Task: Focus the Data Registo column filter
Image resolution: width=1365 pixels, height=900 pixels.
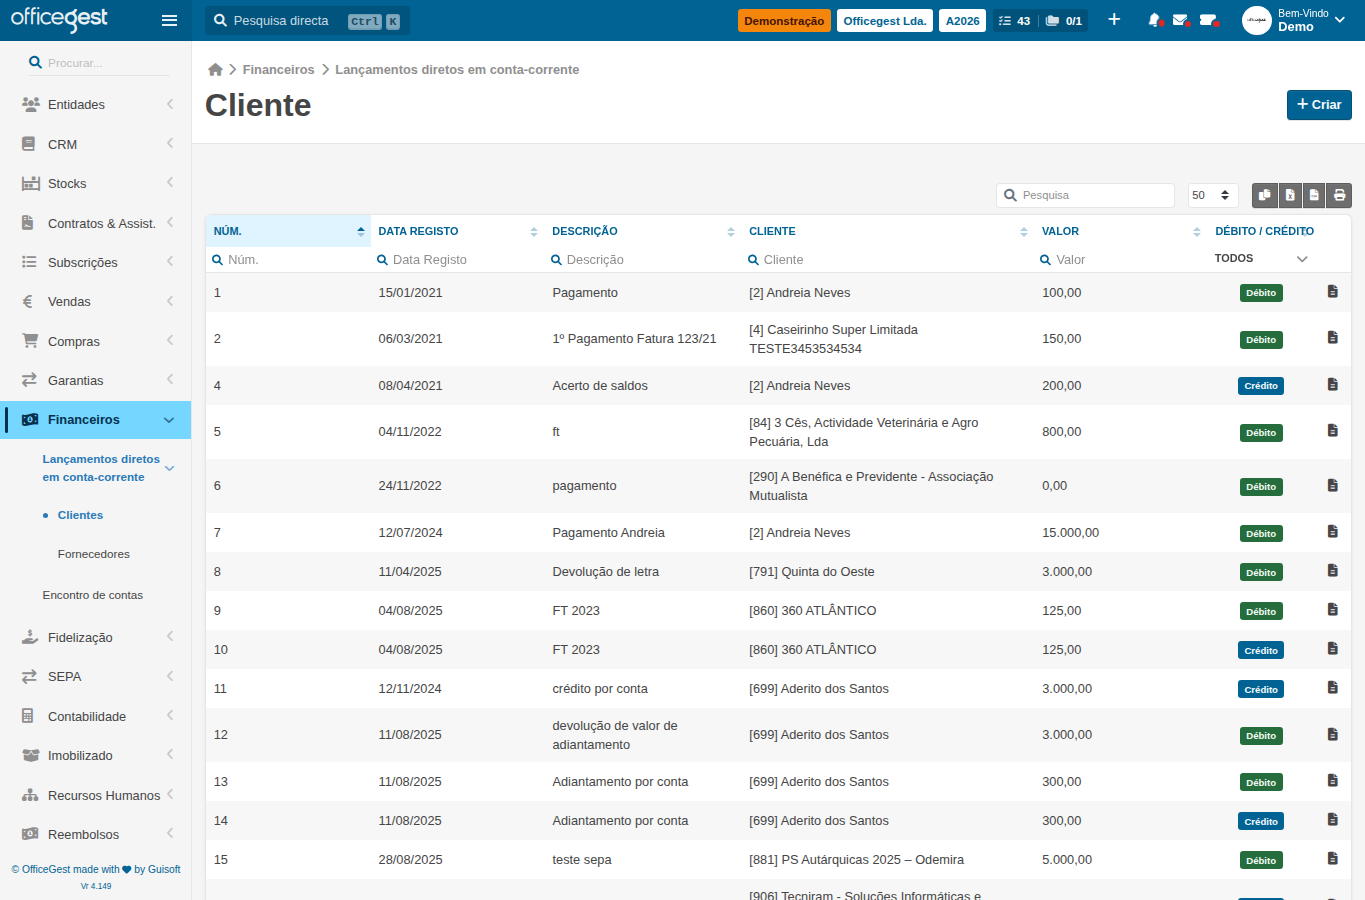Action: point(458,259)
